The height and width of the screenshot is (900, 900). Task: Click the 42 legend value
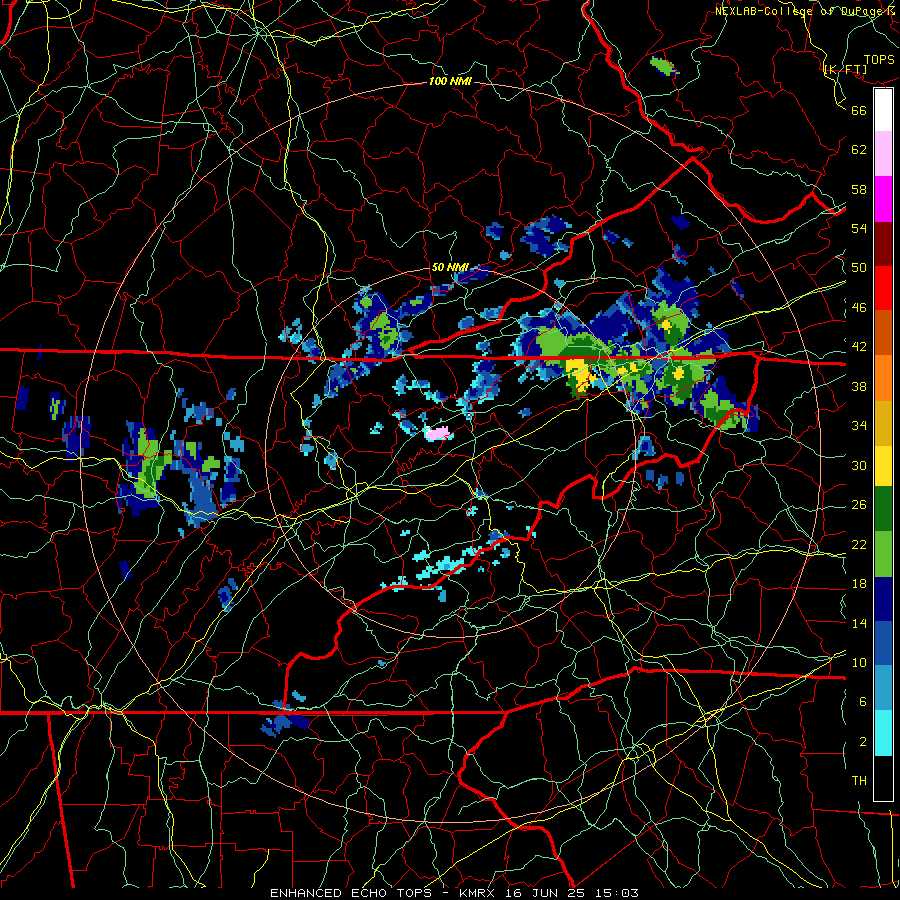click(859, 347)
